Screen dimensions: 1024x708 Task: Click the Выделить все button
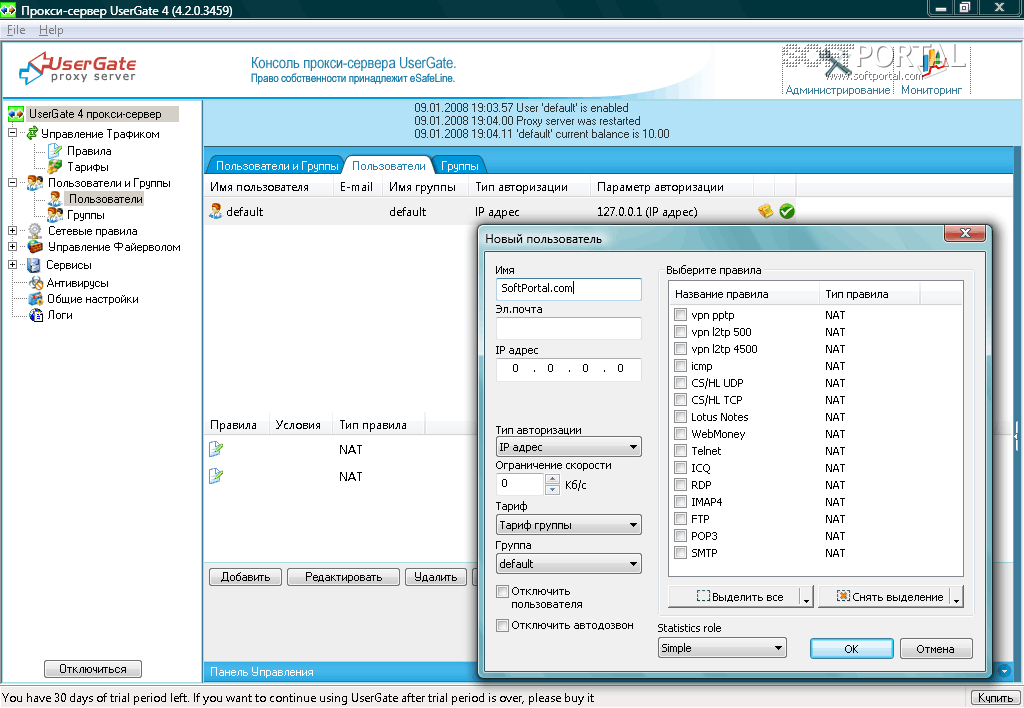pos(741,597)
